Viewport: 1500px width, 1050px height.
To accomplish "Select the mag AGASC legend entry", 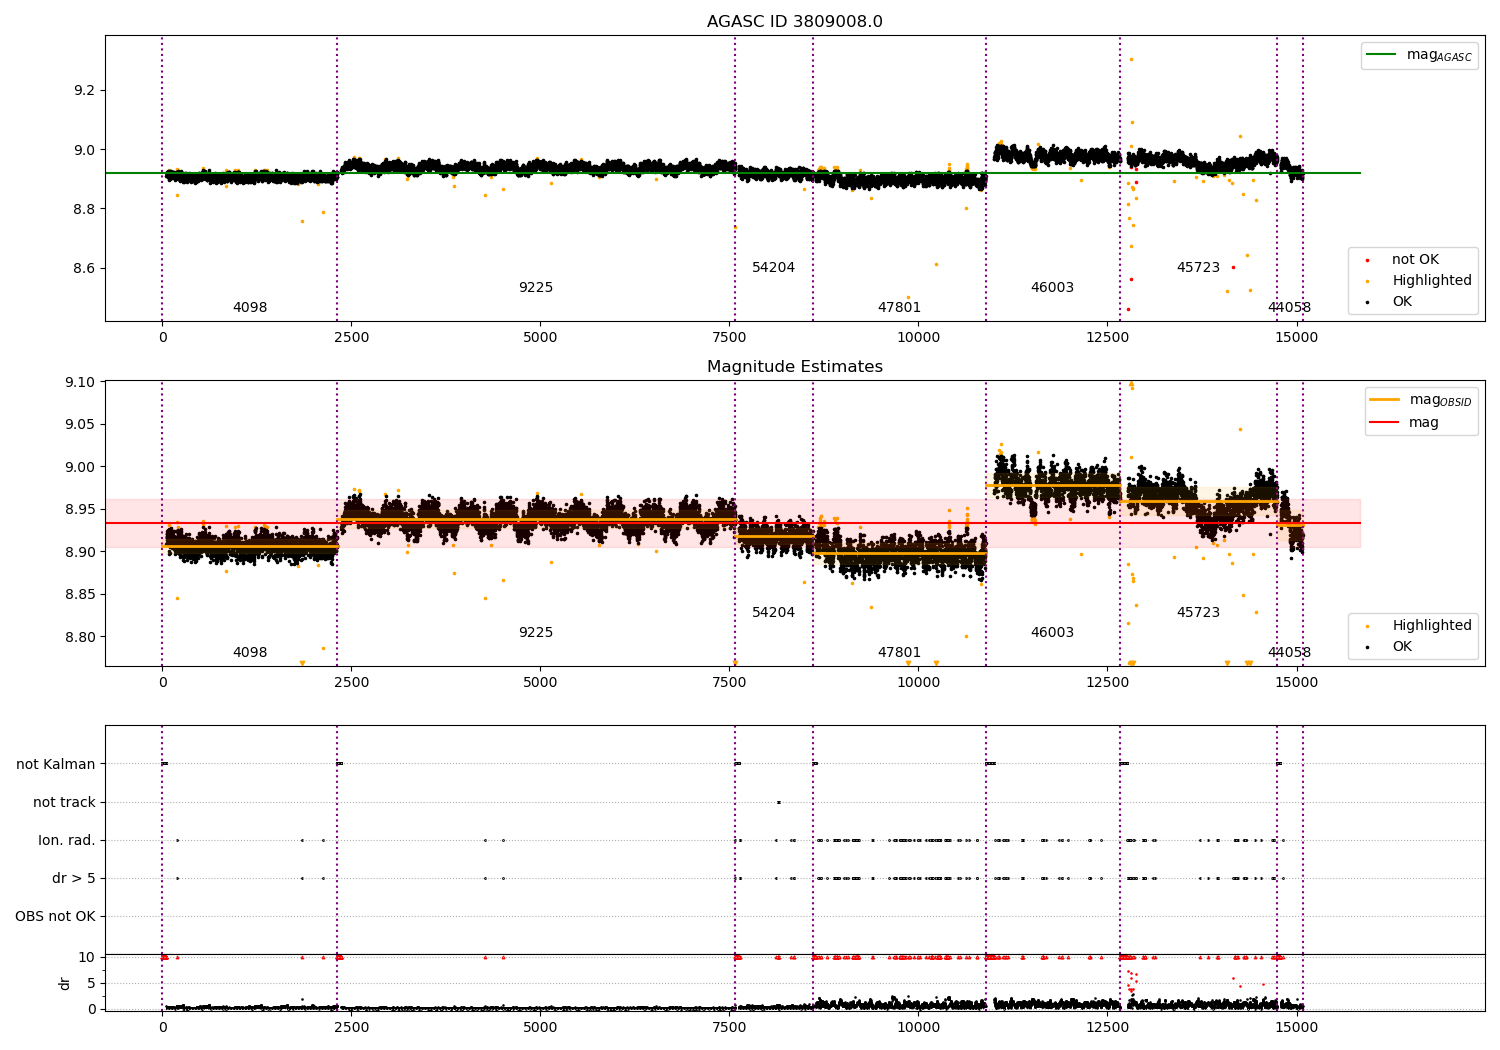I will [1419, 56].
